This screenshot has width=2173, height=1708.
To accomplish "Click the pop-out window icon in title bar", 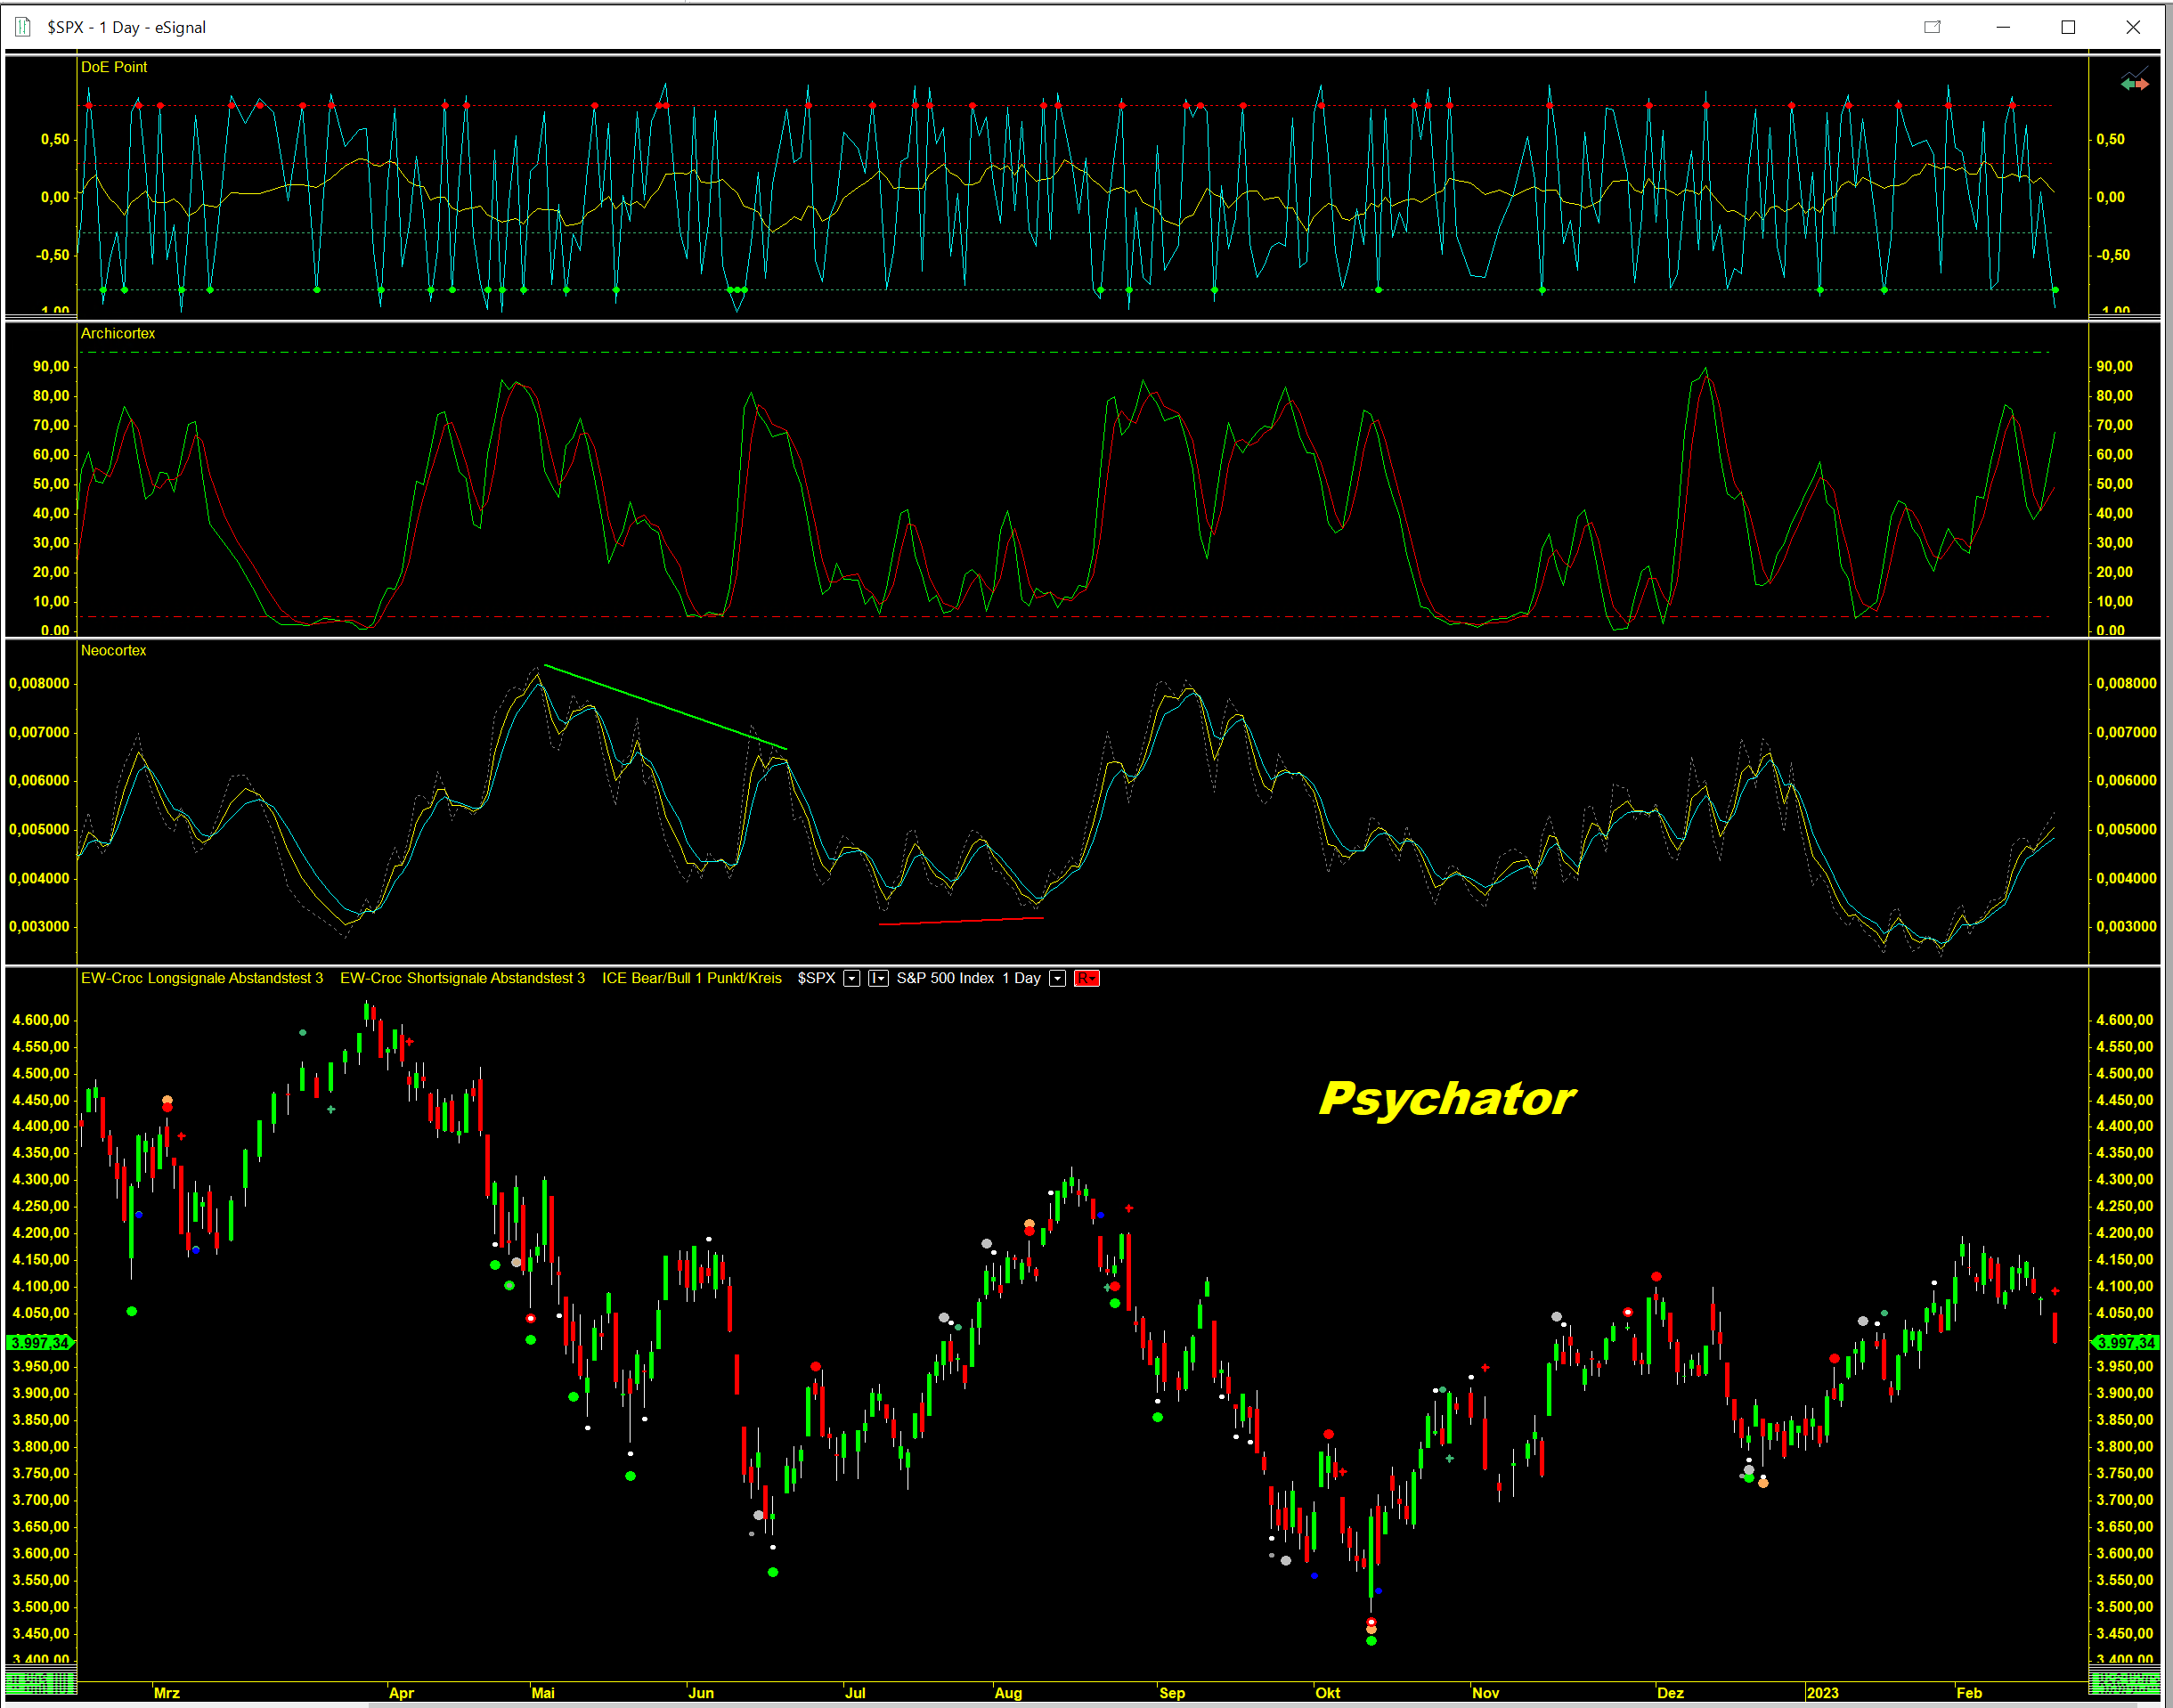I will click(x=1932, y=27).
